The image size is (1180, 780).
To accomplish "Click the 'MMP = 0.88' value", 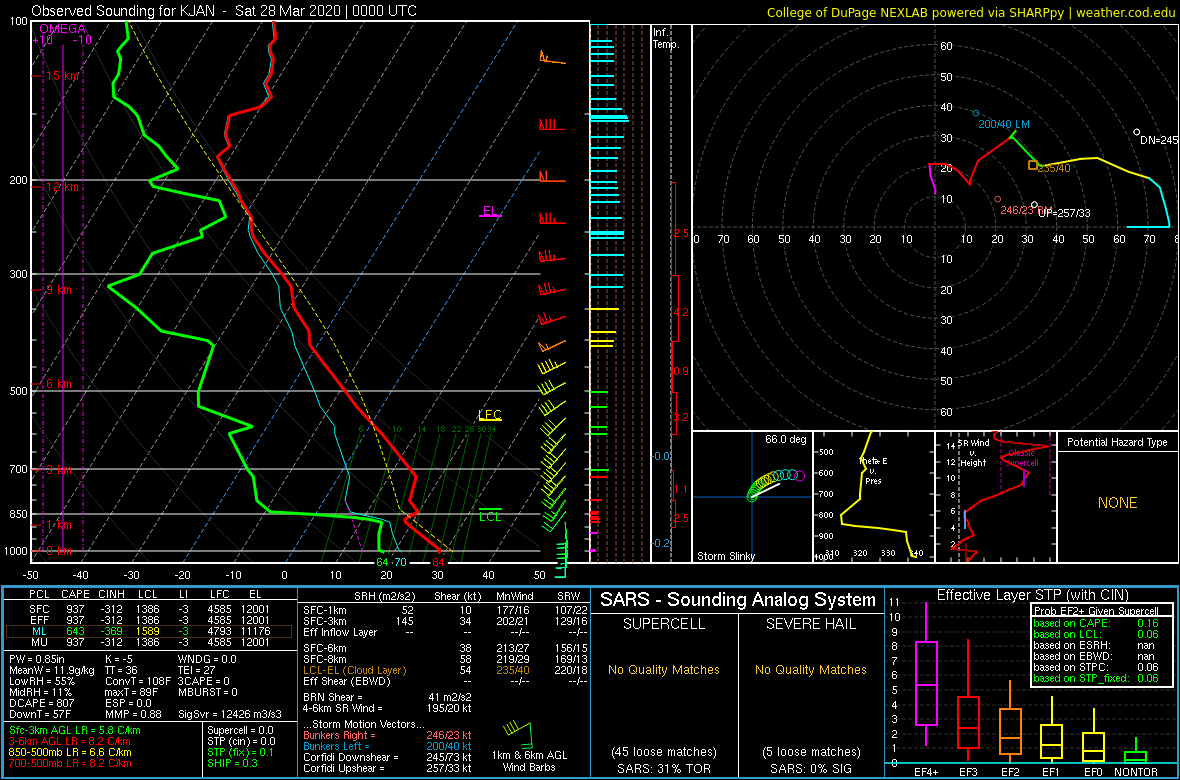I will [136, 713].
